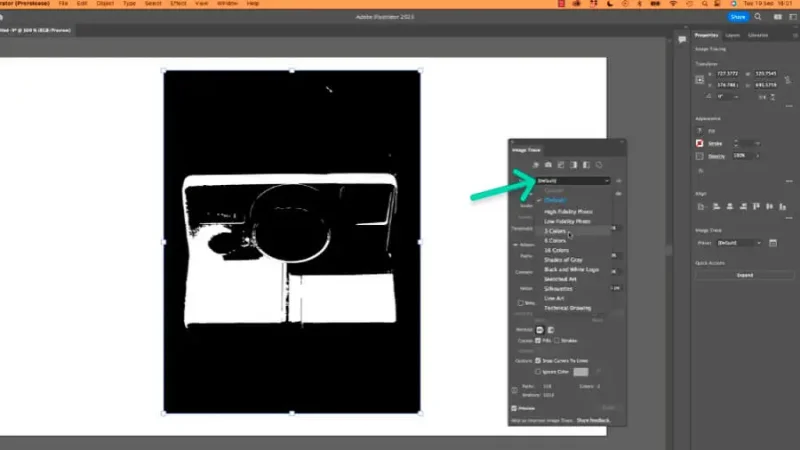The height and width of the screenshot is (450, 800).
Task: Open the Opacity value dropdown arrow
Action: point(758,156)
